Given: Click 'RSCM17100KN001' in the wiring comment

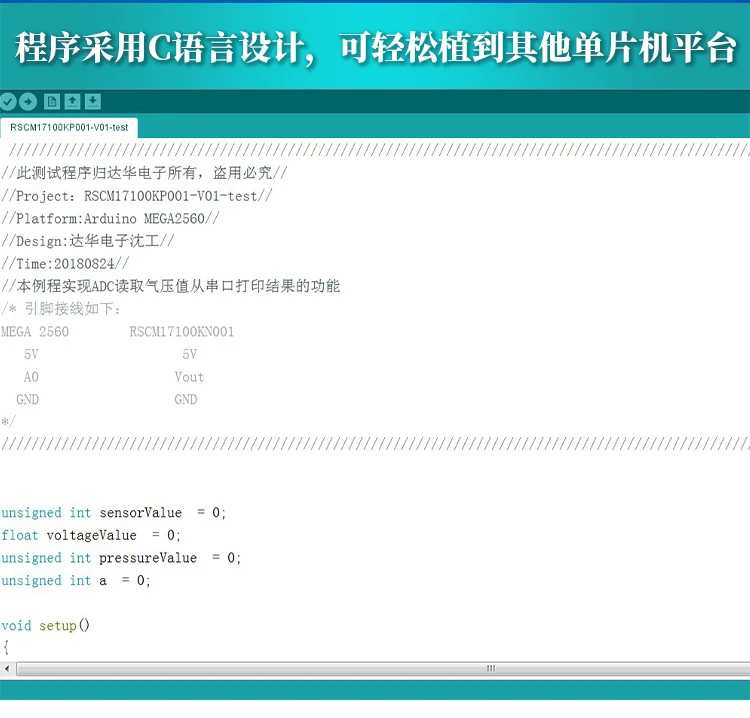Looking at the screenshot, I should [x=182, y=331].
